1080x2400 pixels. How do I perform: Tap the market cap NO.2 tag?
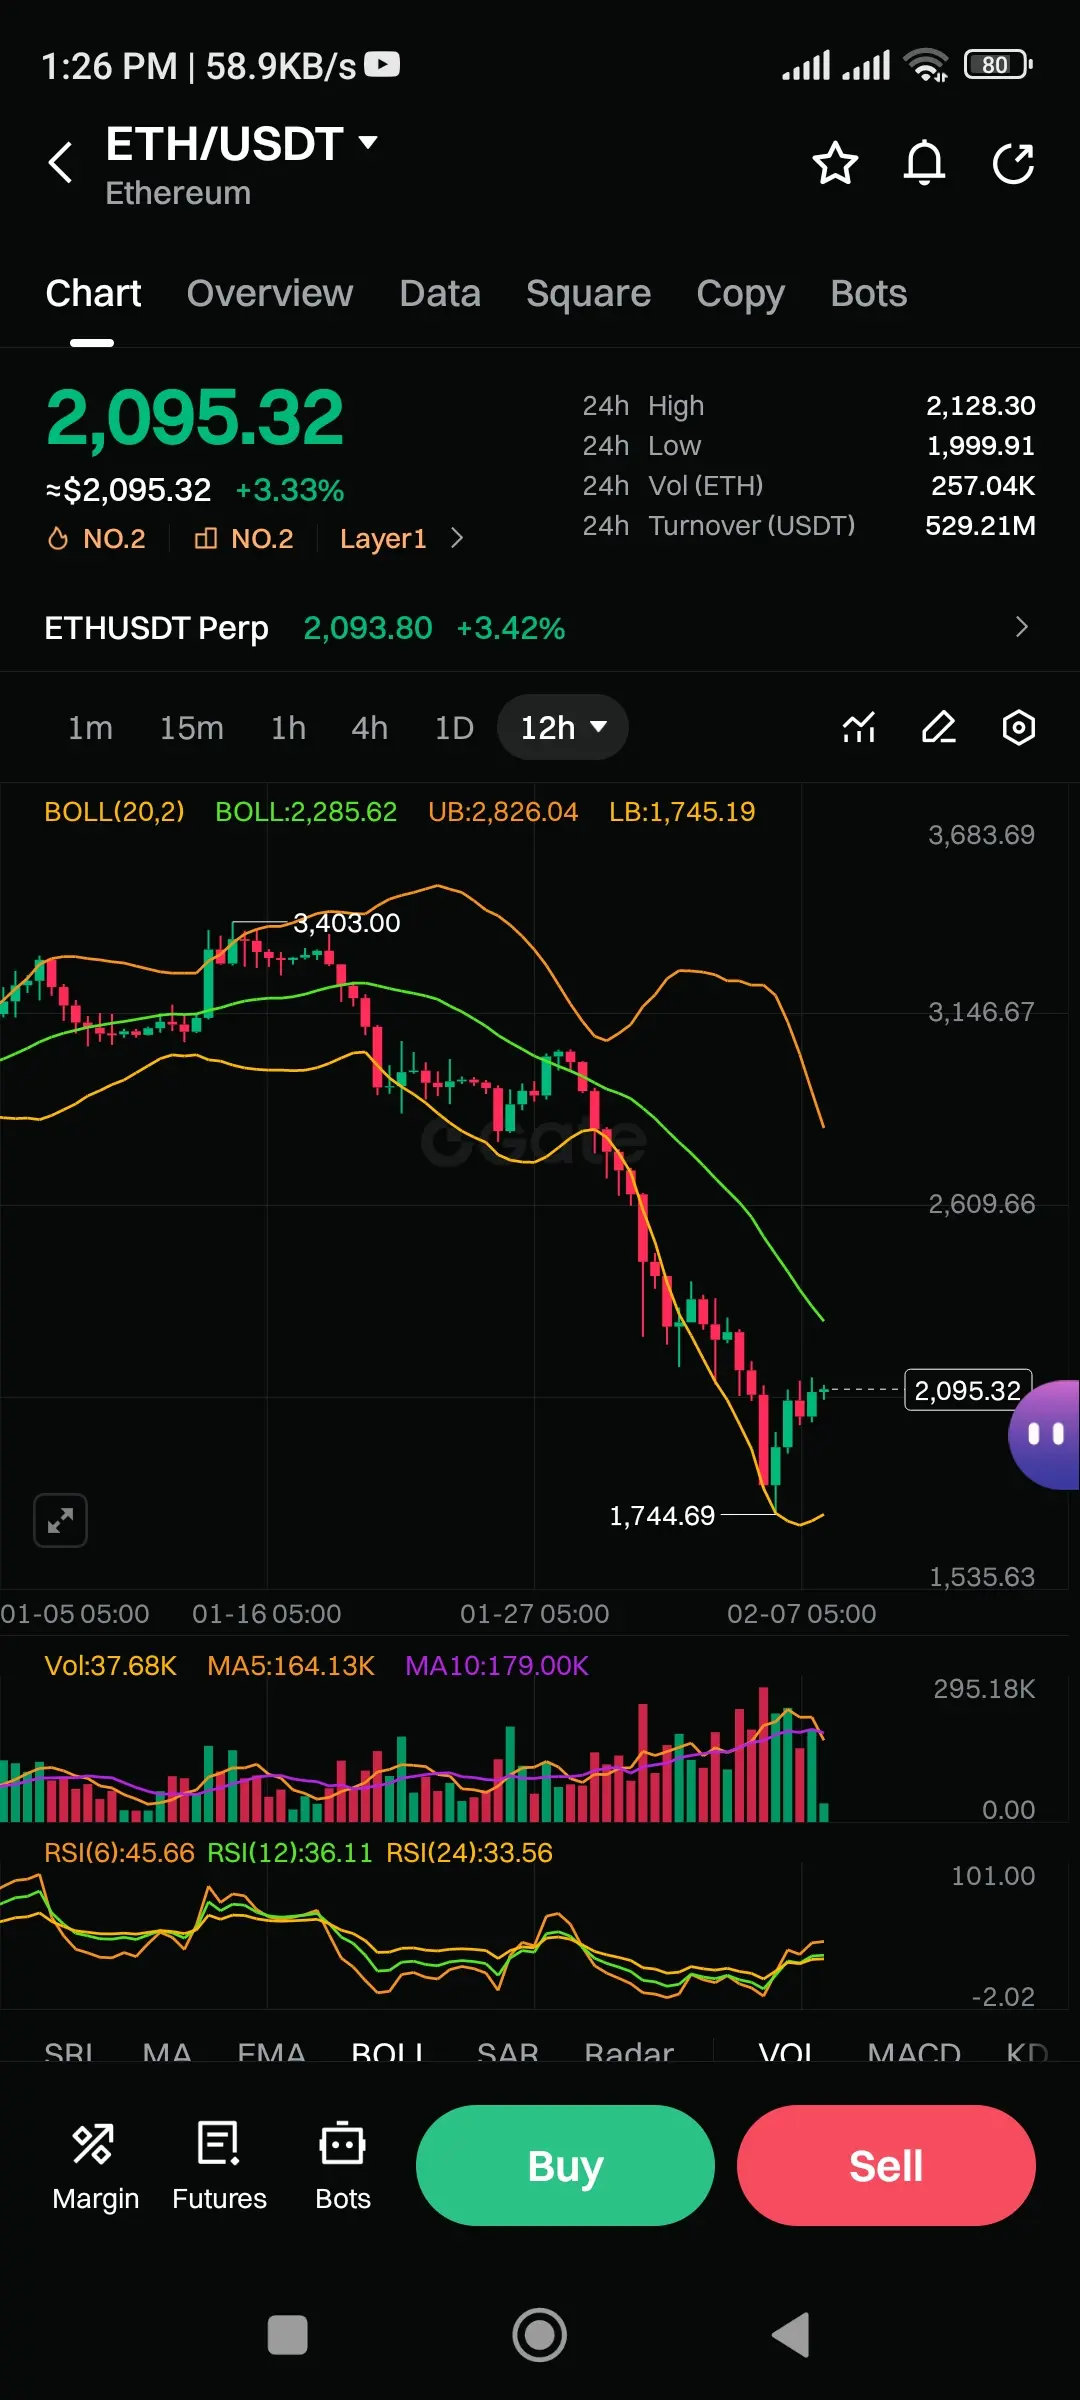point(244,539)
